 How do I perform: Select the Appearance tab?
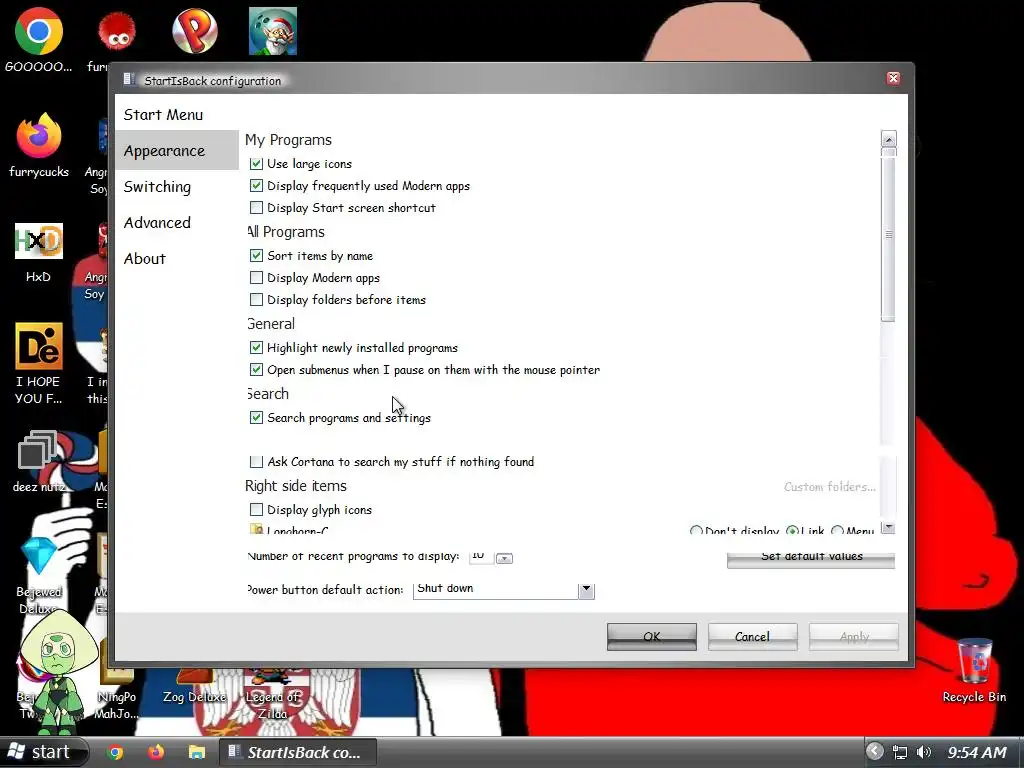coord(177,150)
